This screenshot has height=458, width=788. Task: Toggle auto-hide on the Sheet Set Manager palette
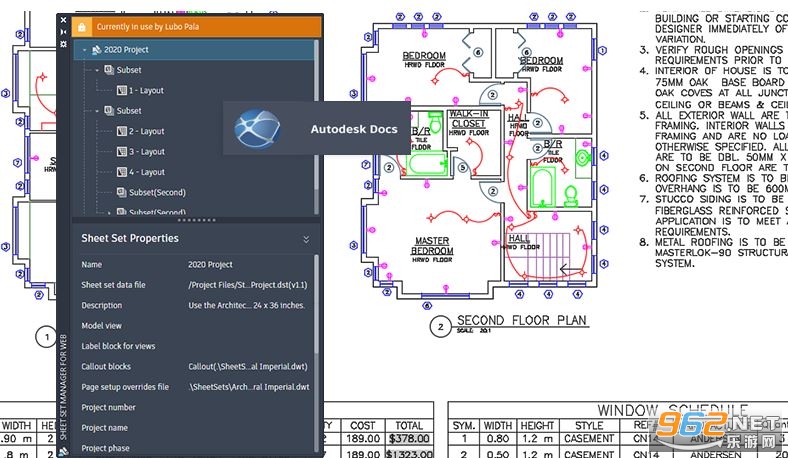63,32
